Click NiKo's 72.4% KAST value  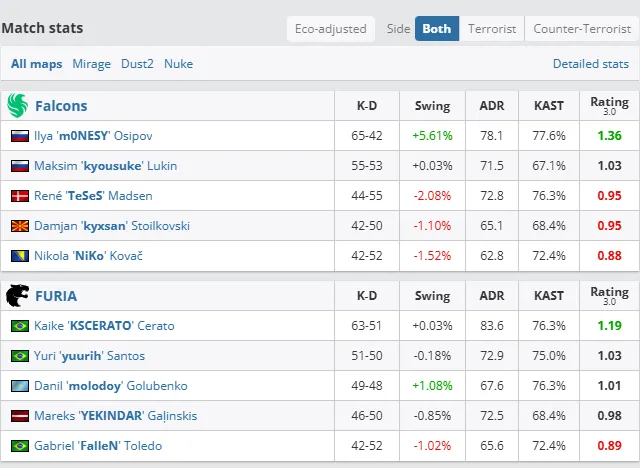(549, 256)
